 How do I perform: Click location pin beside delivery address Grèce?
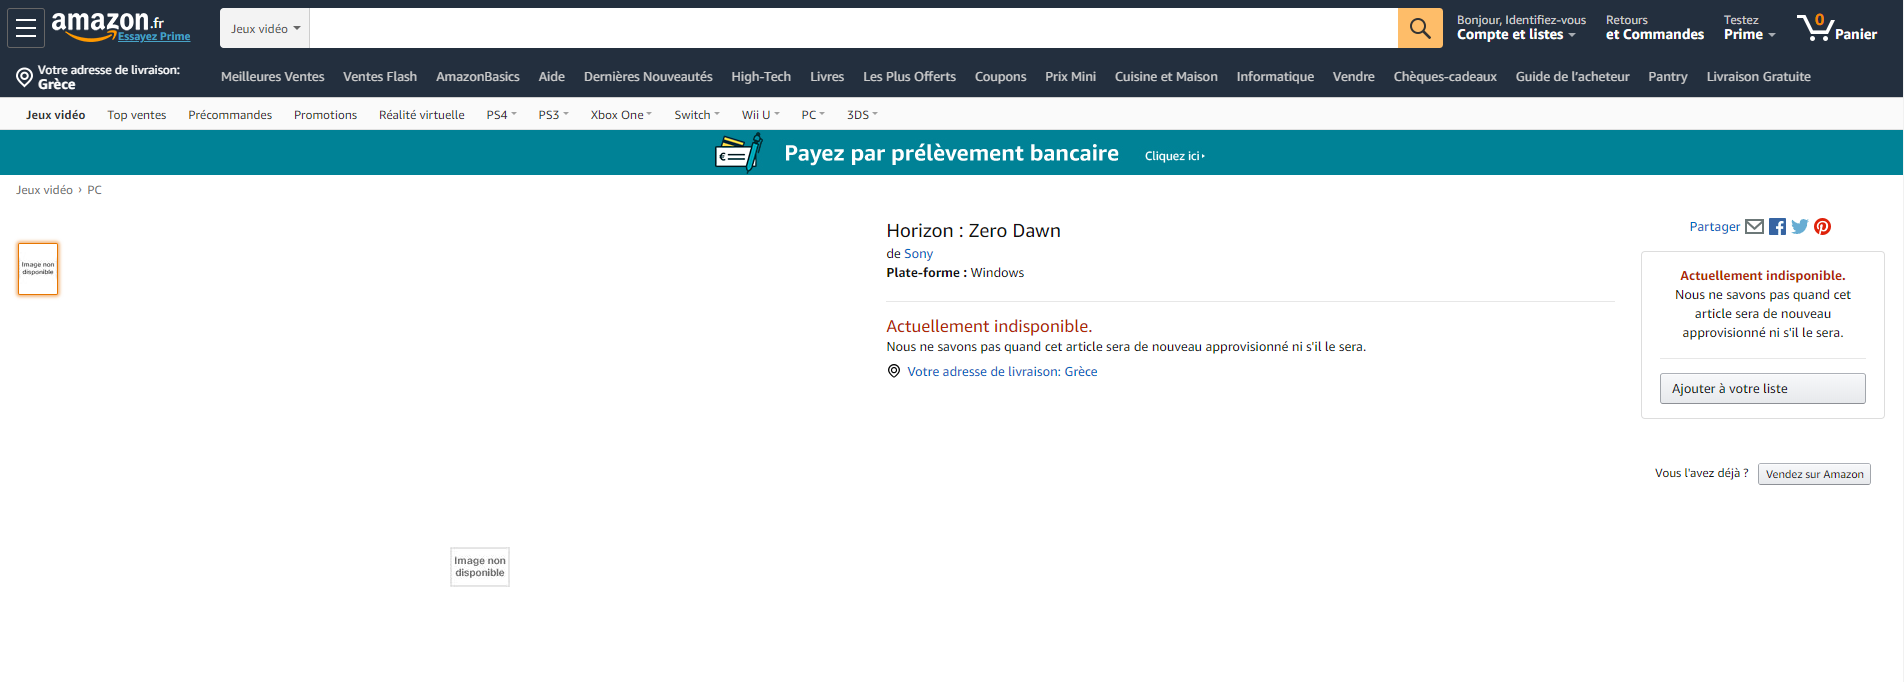click(x=894, y=371)
